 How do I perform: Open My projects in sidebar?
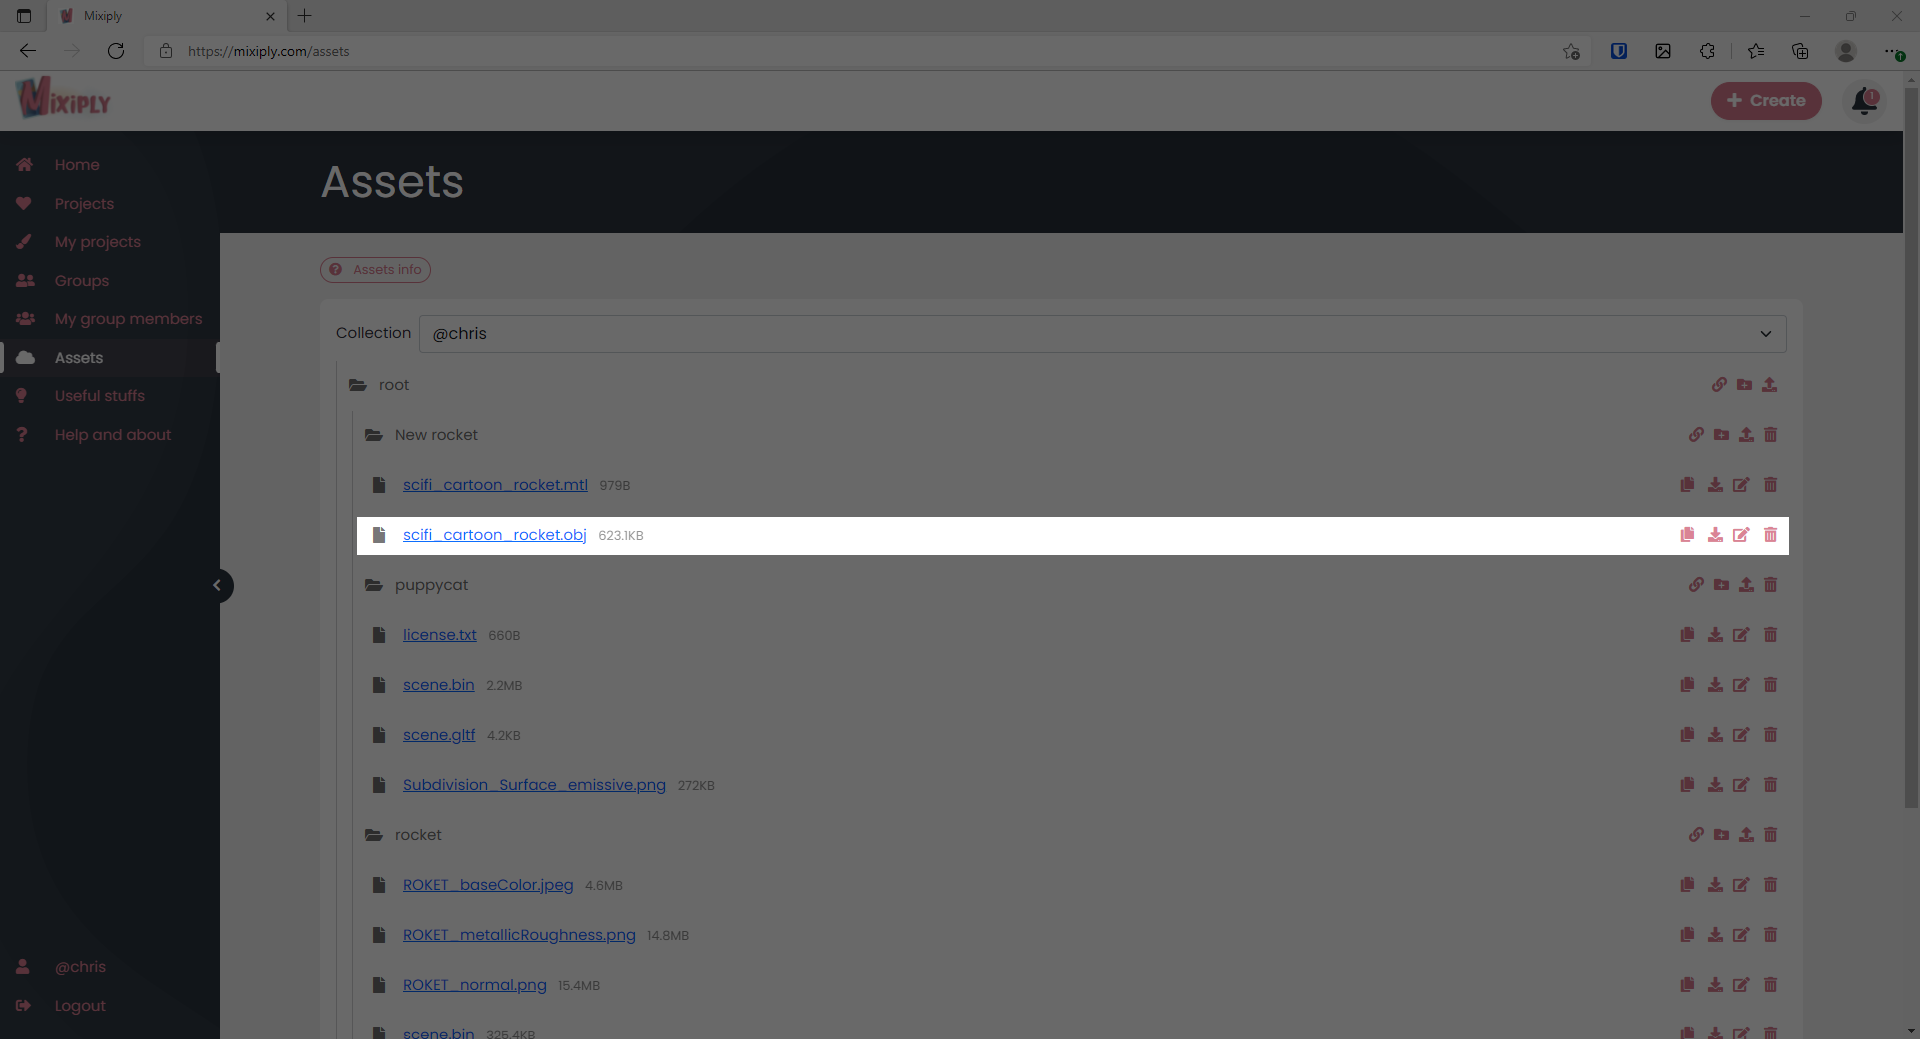[x=98, y=242]
